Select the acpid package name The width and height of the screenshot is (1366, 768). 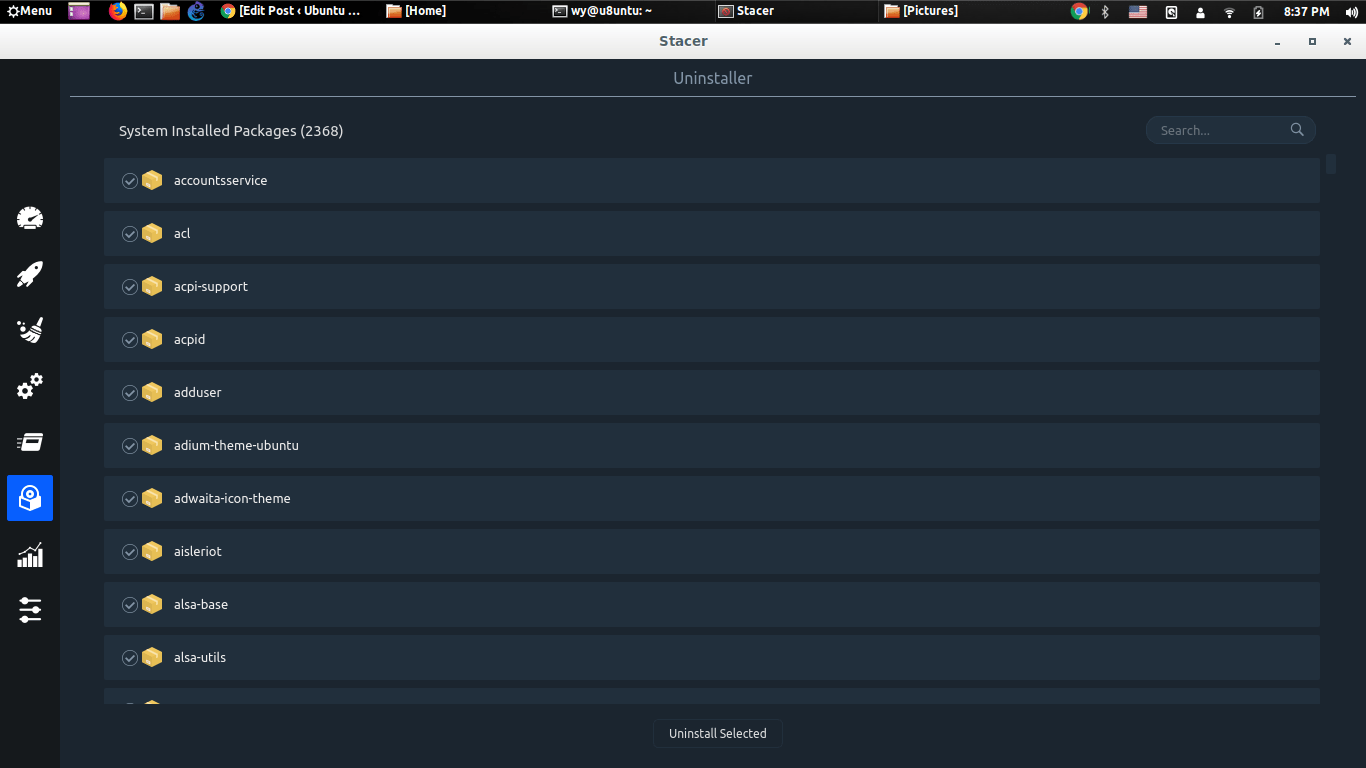189,339
